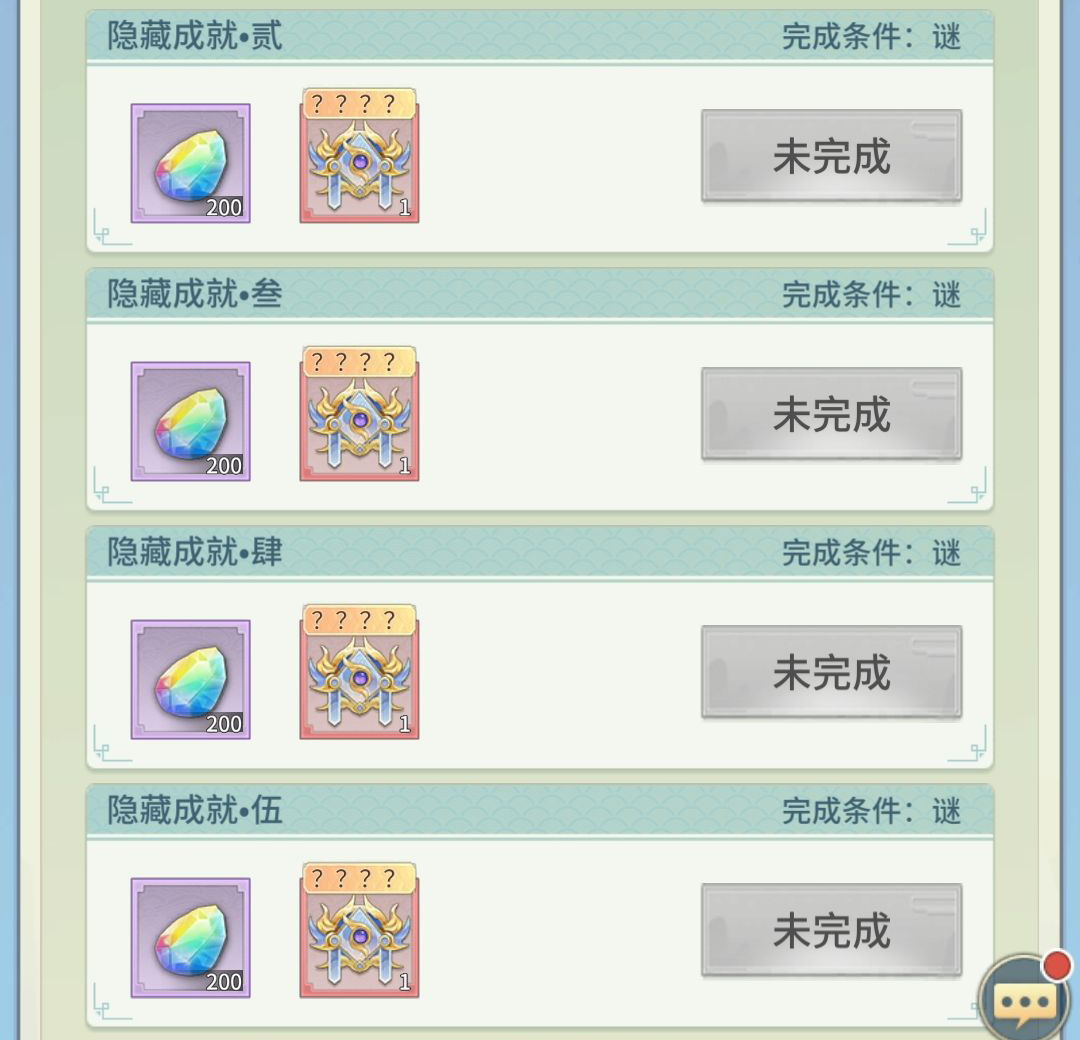The height and width of the screenshot is (1040, 1080).
Task: Tap rainbow gem reward in 隐藏成就•叁
Action: 190,422
